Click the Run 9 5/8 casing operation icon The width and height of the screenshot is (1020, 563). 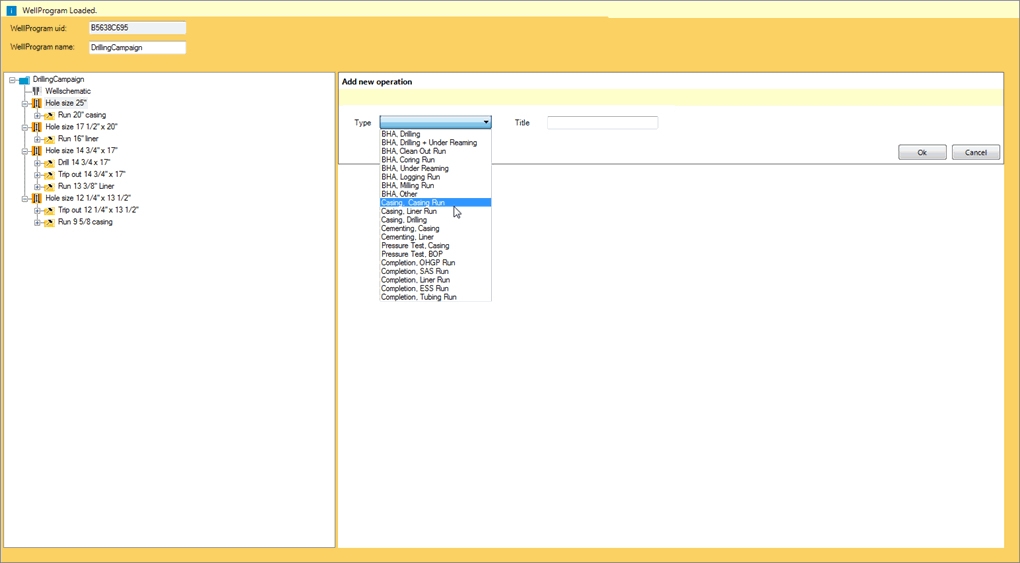(49, 223)
